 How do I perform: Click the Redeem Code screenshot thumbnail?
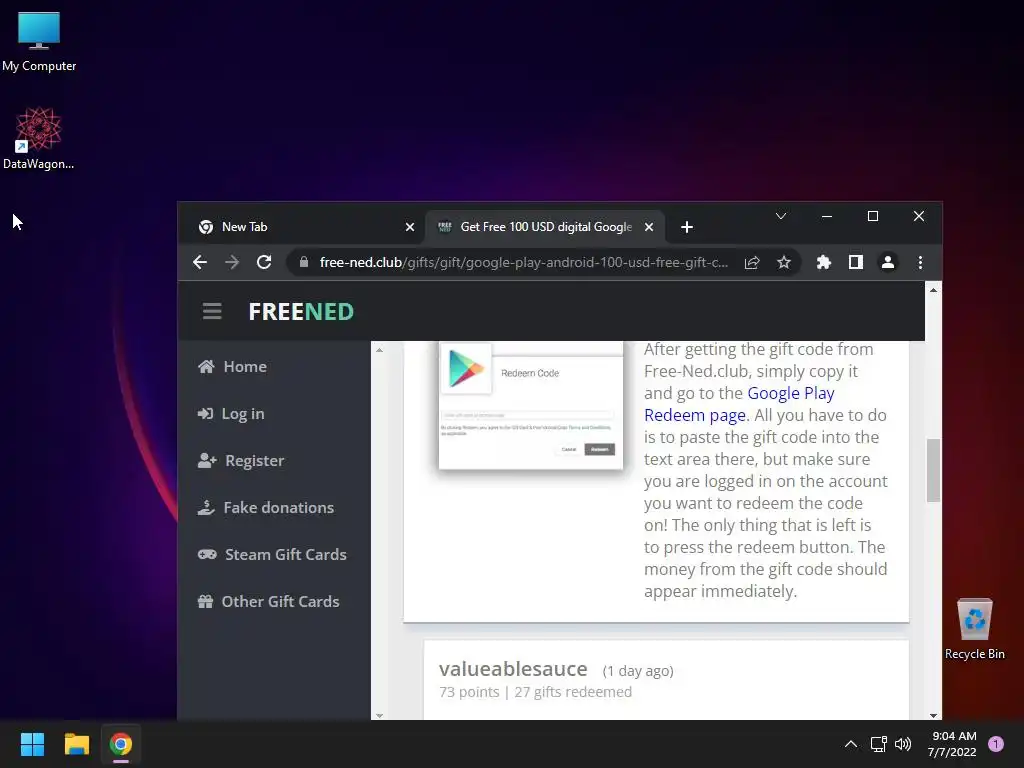click(531, 406)
